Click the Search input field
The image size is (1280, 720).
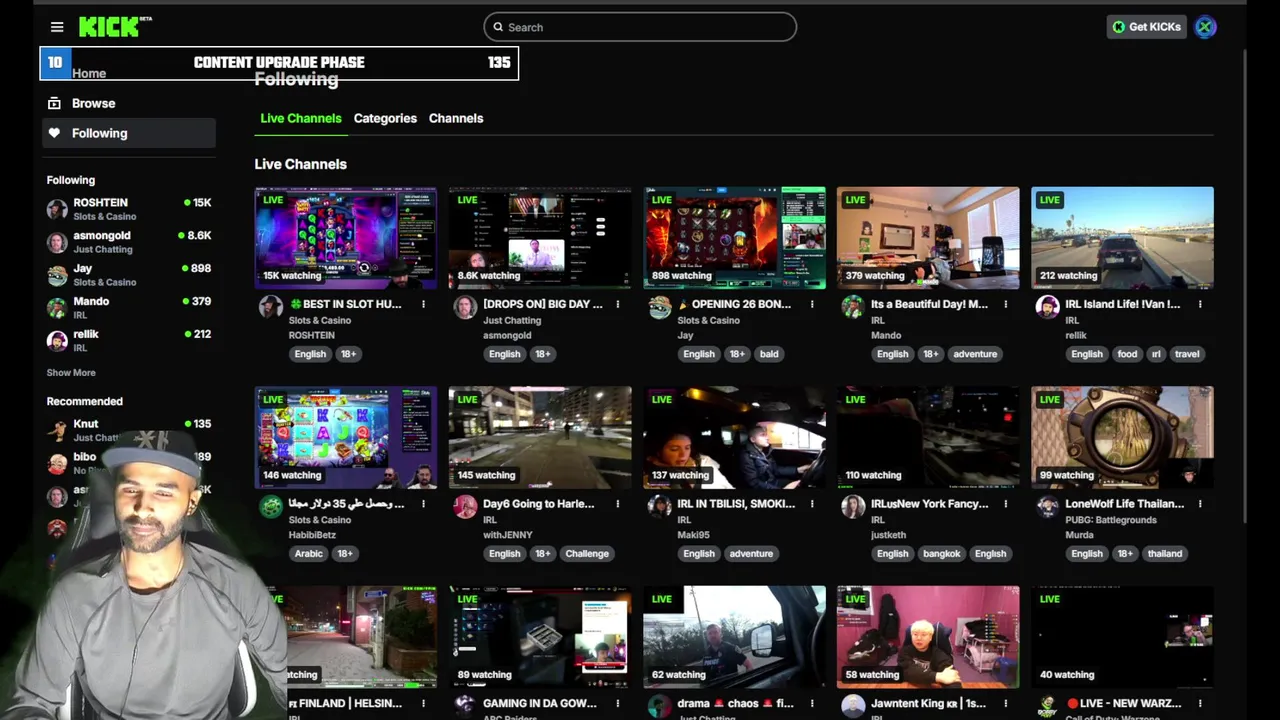click(640, 27)
